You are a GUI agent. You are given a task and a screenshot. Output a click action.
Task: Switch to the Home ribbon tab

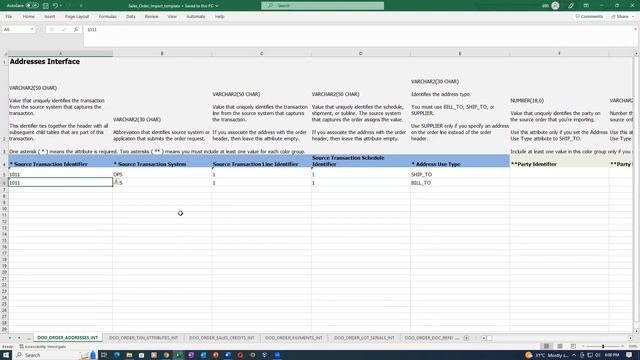pyautogui.click(x=29, y=17)
